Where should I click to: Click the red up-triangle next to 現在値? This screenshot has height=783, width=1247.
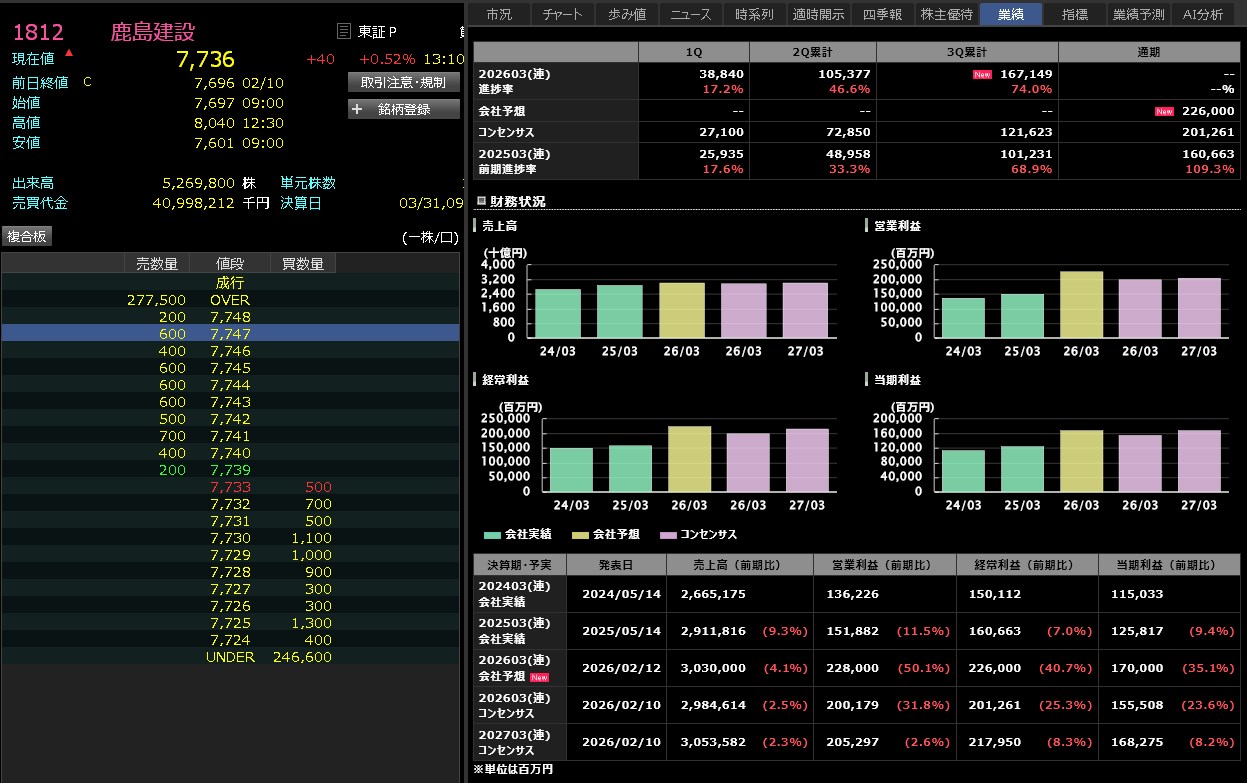(68, 52)
